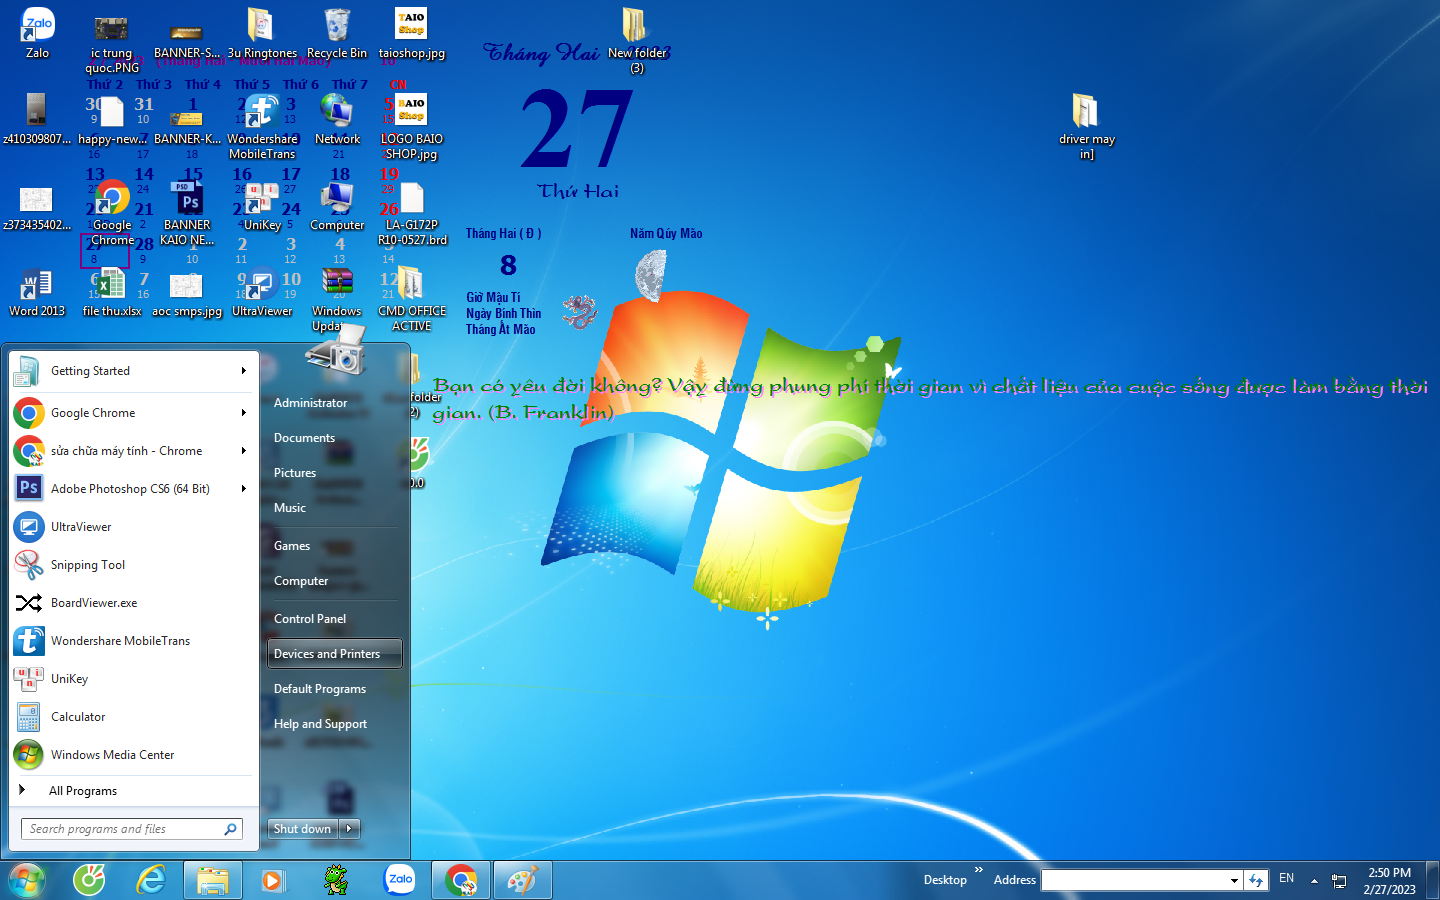Click the Windows Start orb on taskbar
The width and height of the screenshot is (1440, 900).
27,880
